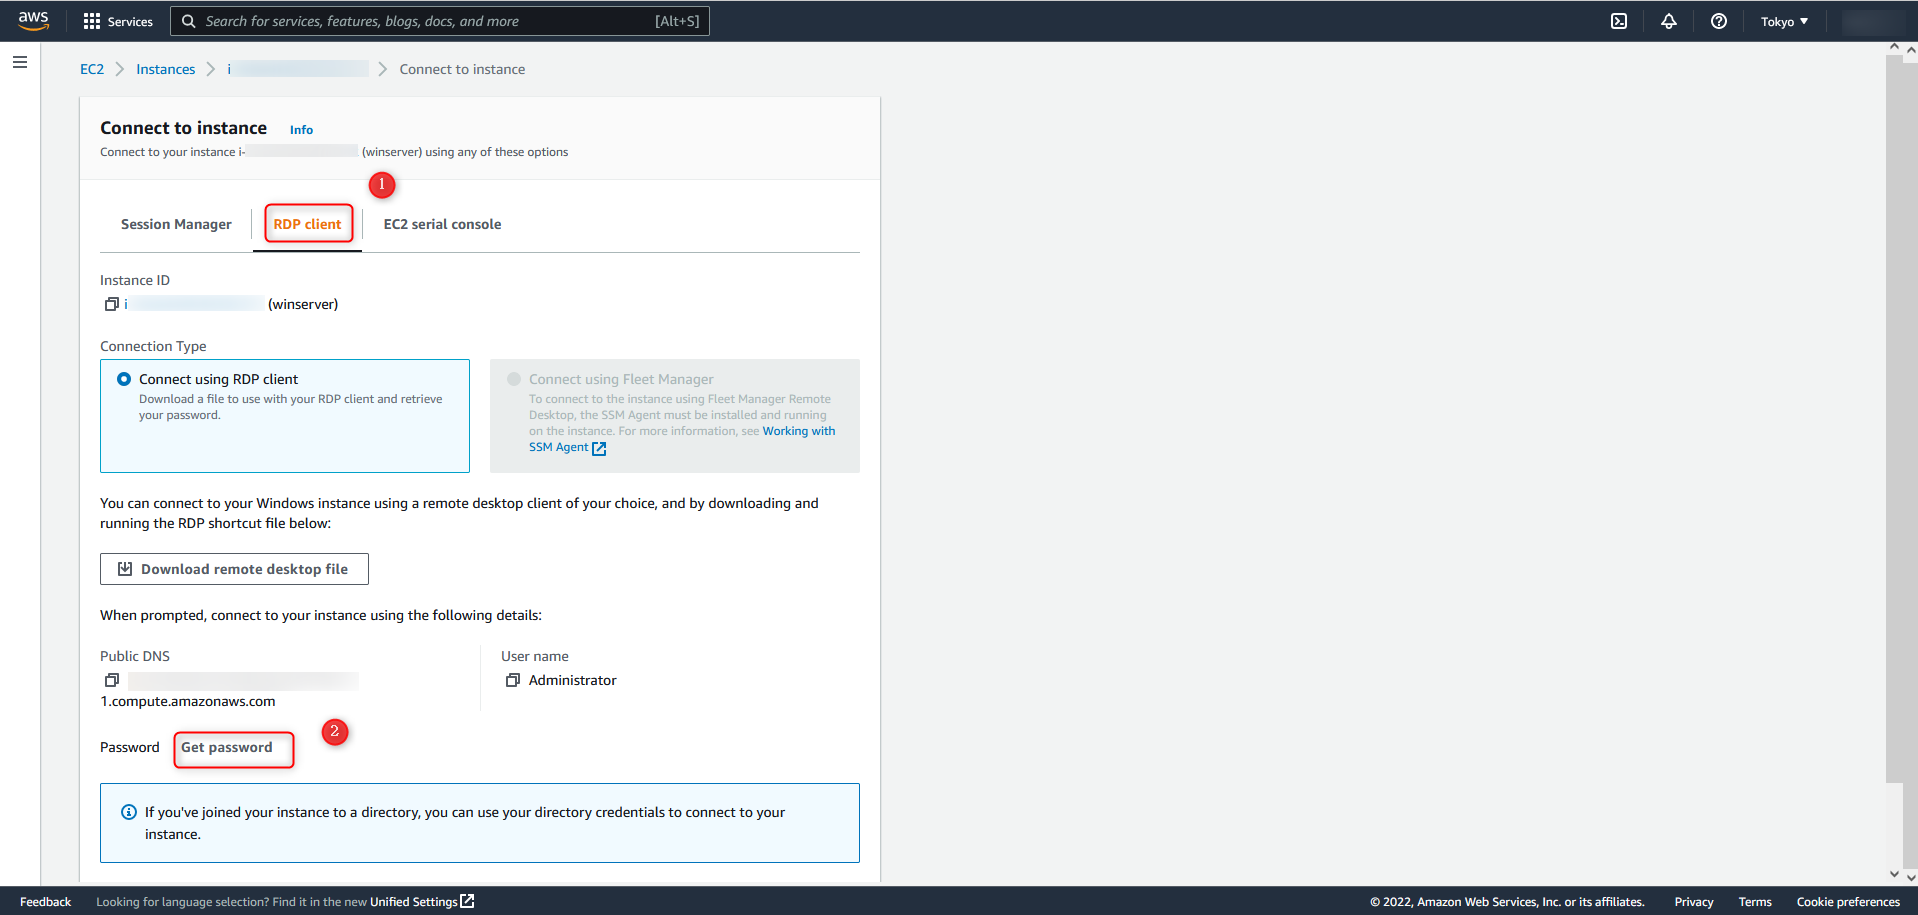The height and width of the screenshot is (915, 1918).
Task: Open the Tokyo region dropdown
Action: click(x=1784, y=21)
